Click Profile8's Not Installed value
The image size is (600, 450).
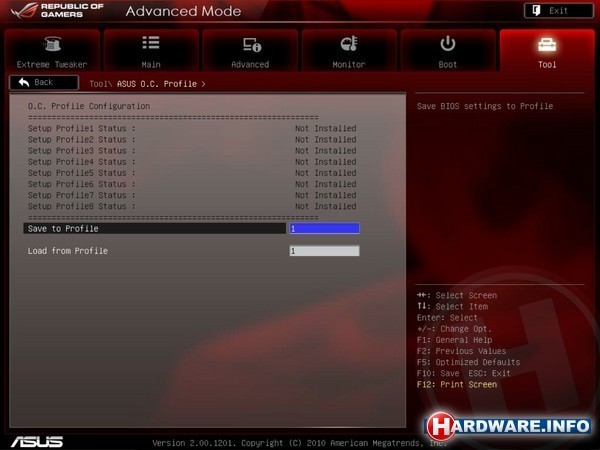326,206
